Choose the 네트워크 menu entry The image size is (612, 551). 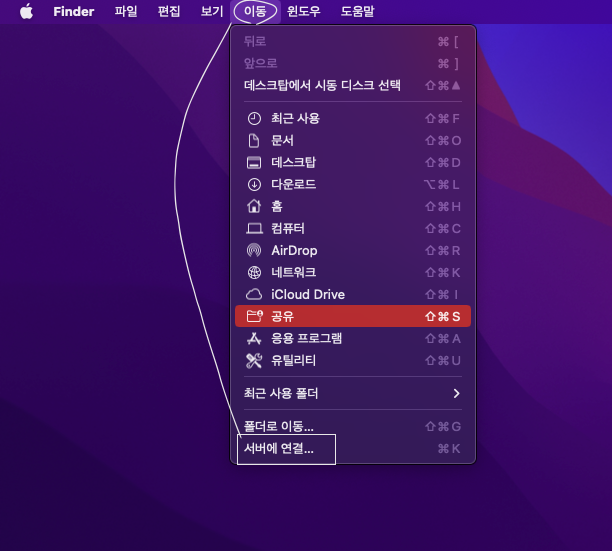click(353, 272)
